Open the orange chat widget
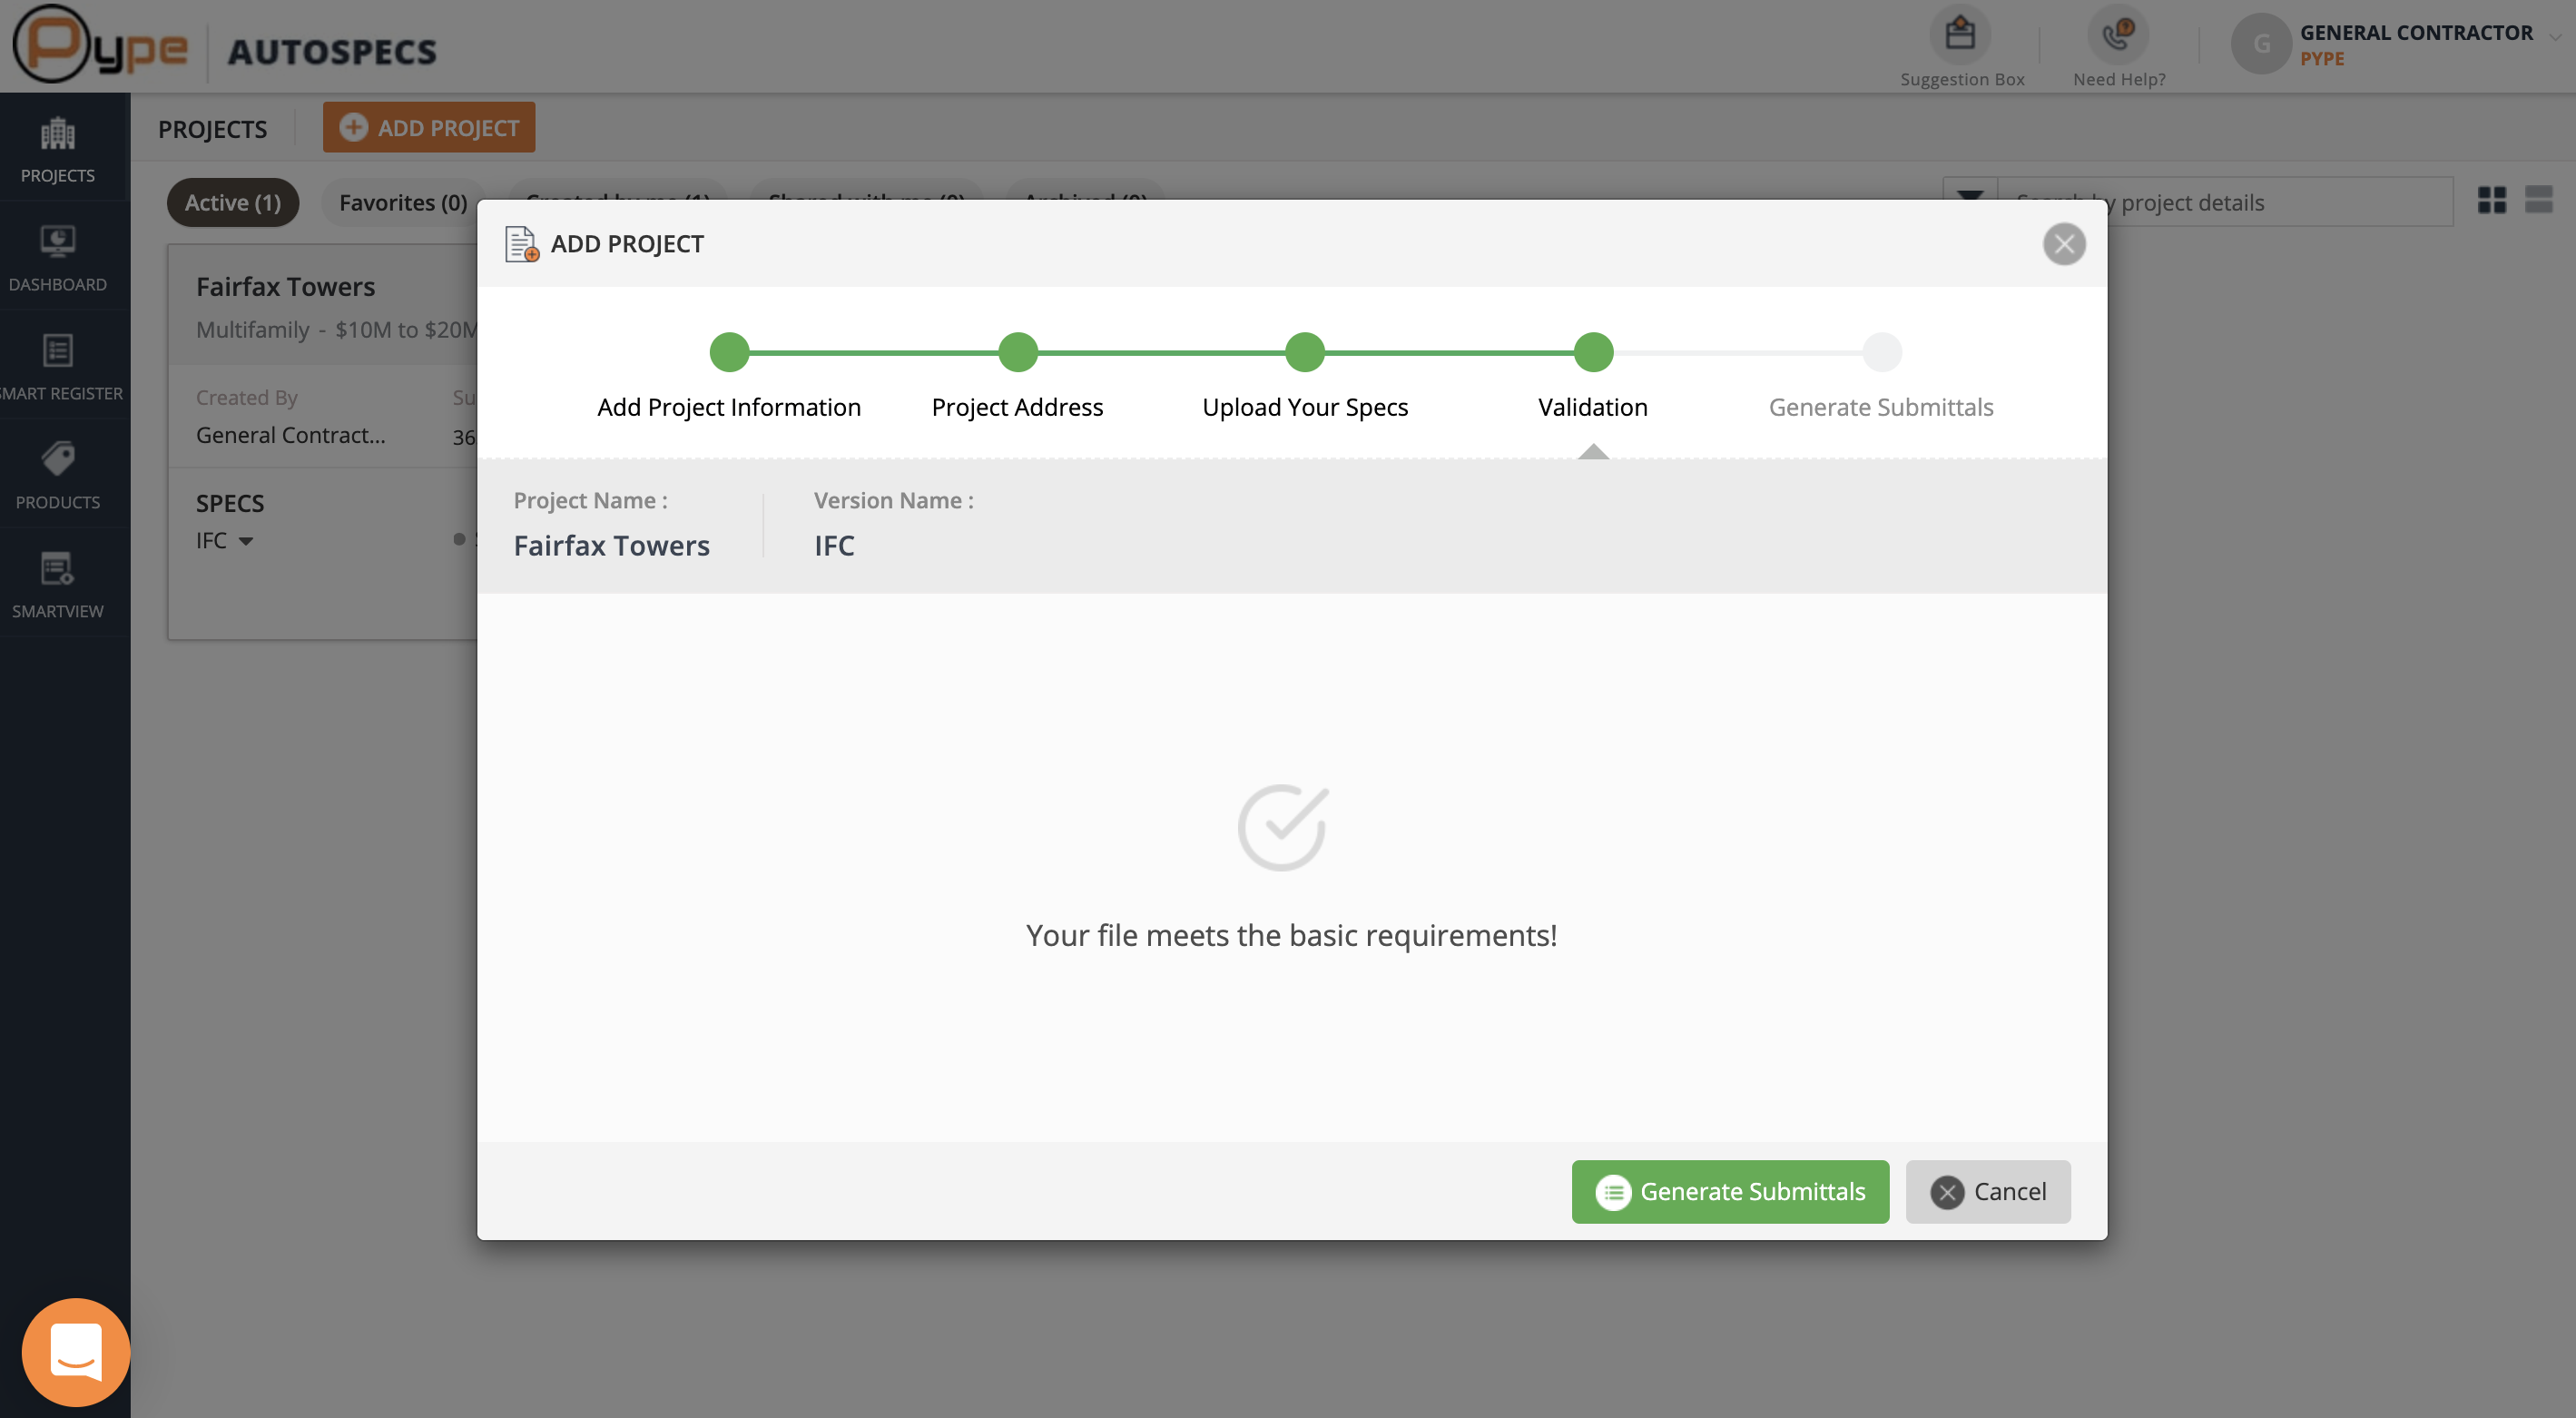The image size is (2576, 1418). pyautogui.click(x=76, y=1352)
